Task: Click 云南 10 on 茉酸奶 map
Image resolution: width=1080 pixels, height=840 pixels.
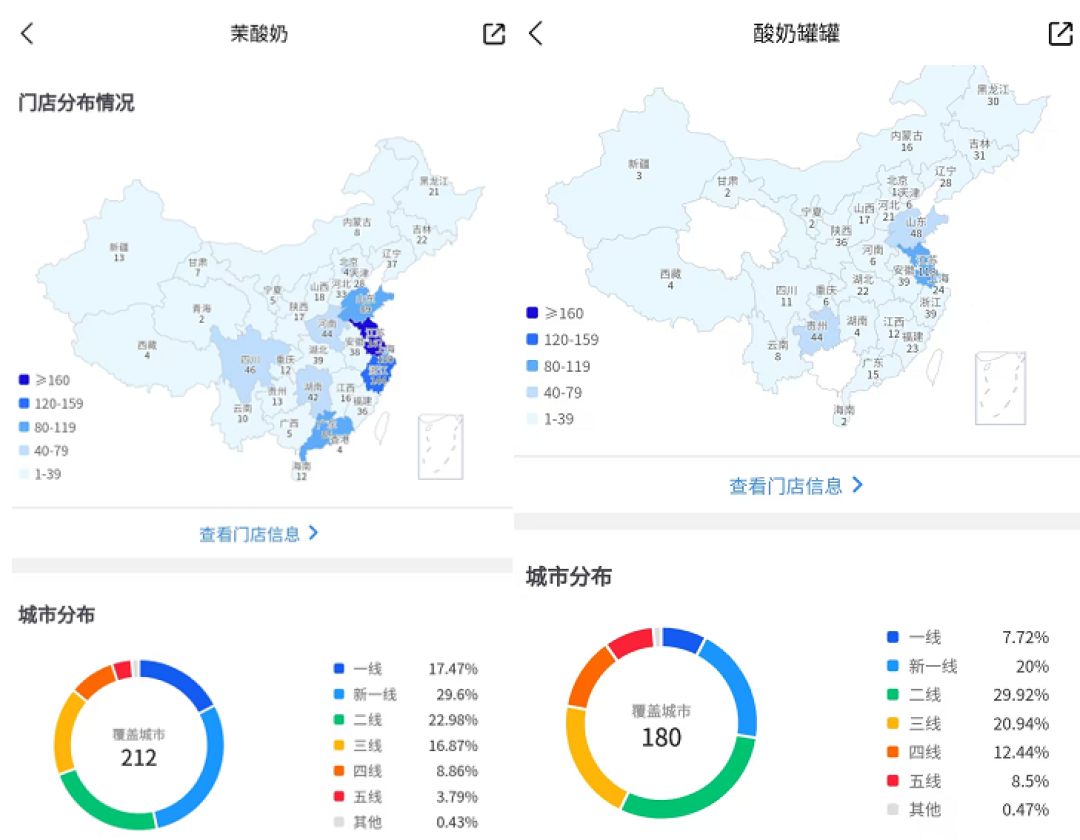Action: pyautogui.click(x=242, y=413)
